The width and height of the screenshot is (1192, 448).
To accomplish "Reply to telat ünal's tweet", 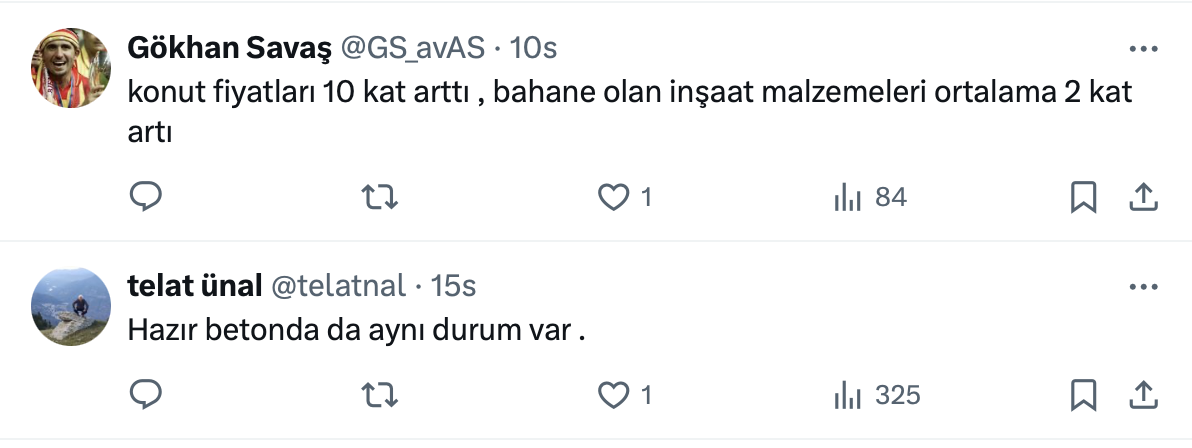I will (146, 395).
